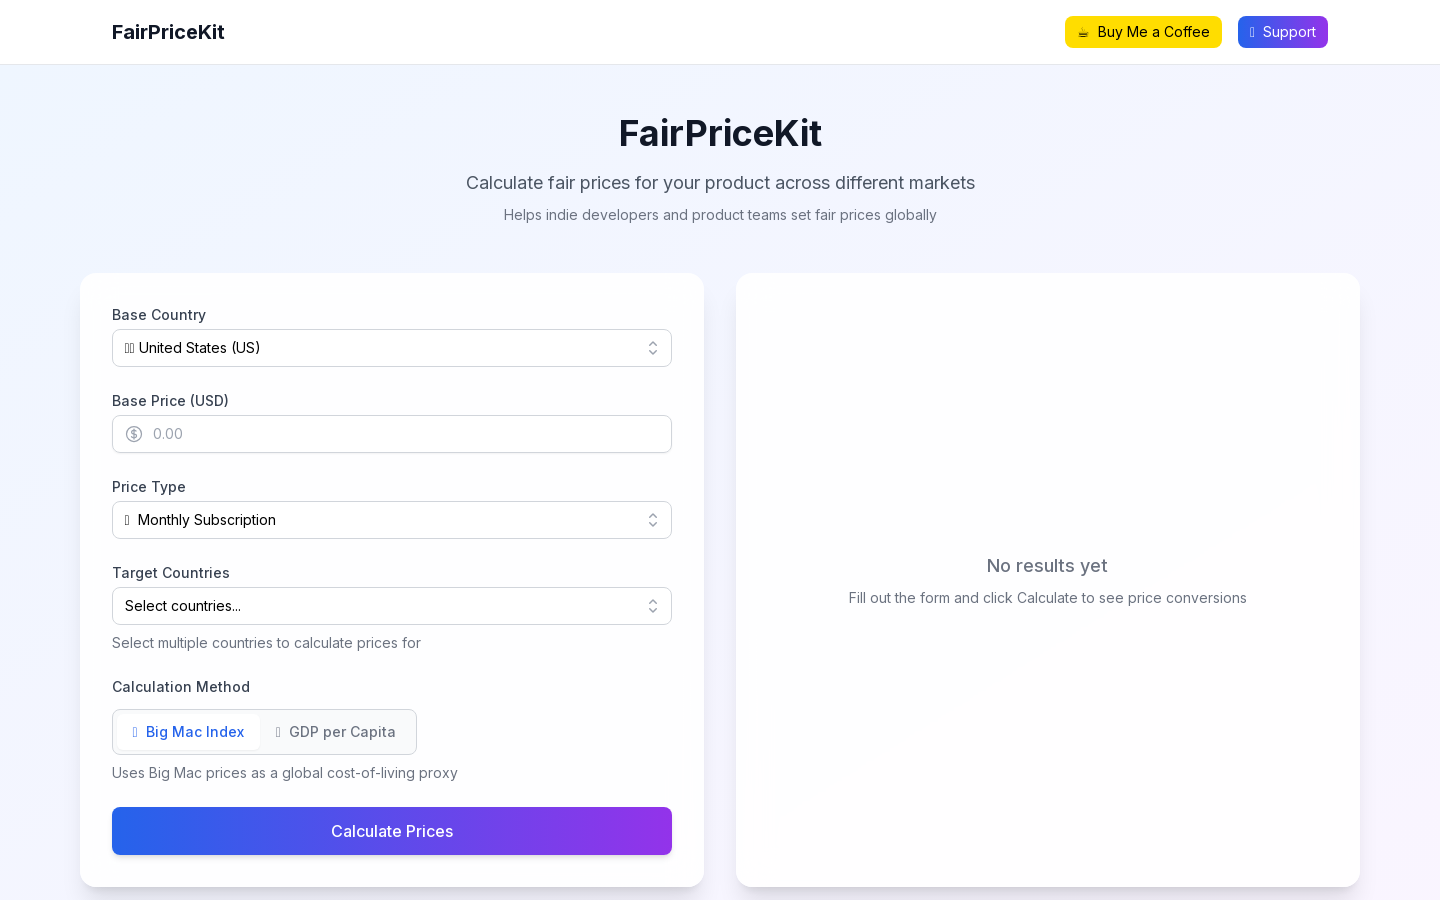Click the FairPriceKit logo in the header
The image size is (1440, 900).
coord(168,32)
